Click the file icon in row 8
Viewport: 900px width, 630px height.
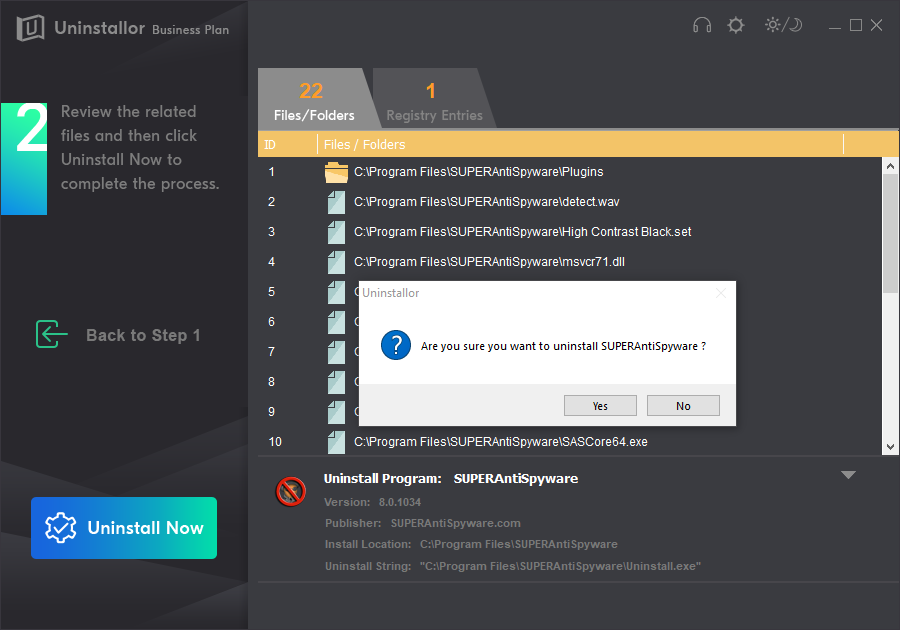336,382
